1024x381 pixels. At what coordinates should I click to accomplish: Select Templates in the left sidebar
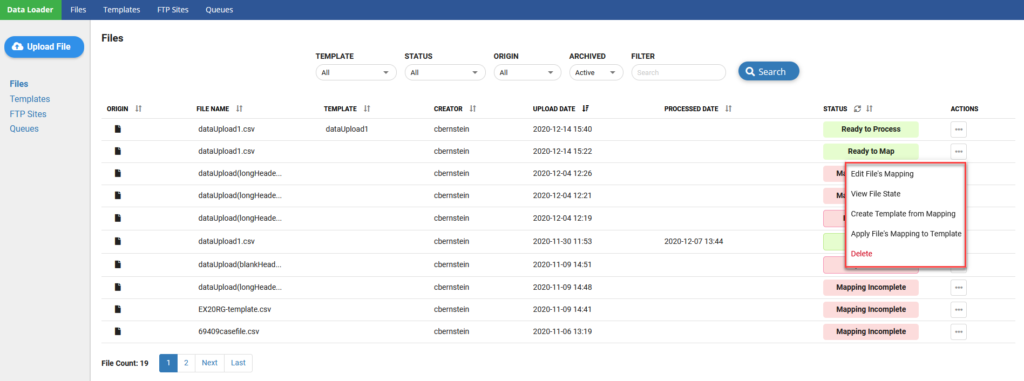pos(30,99)
